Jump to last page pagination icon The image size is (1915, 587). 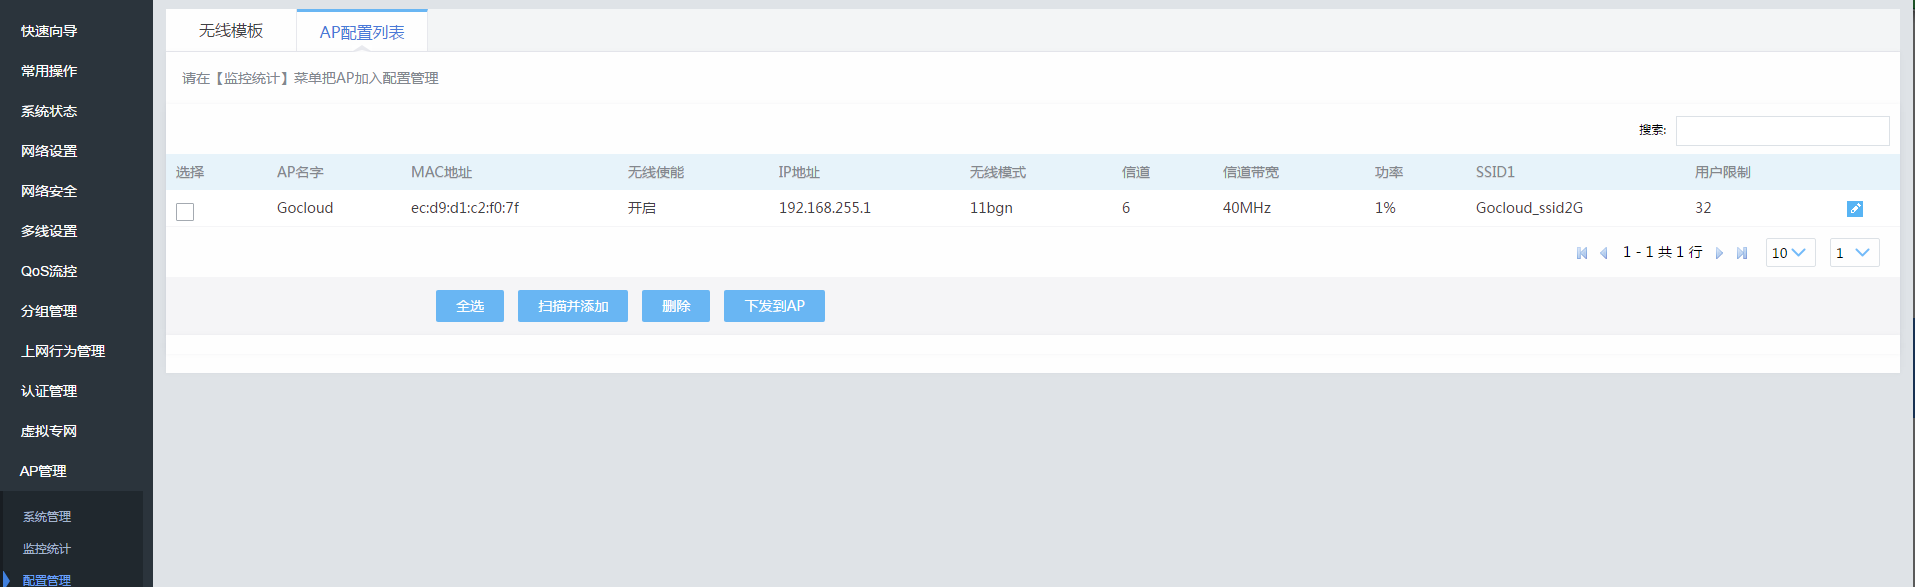[1742, 253]
